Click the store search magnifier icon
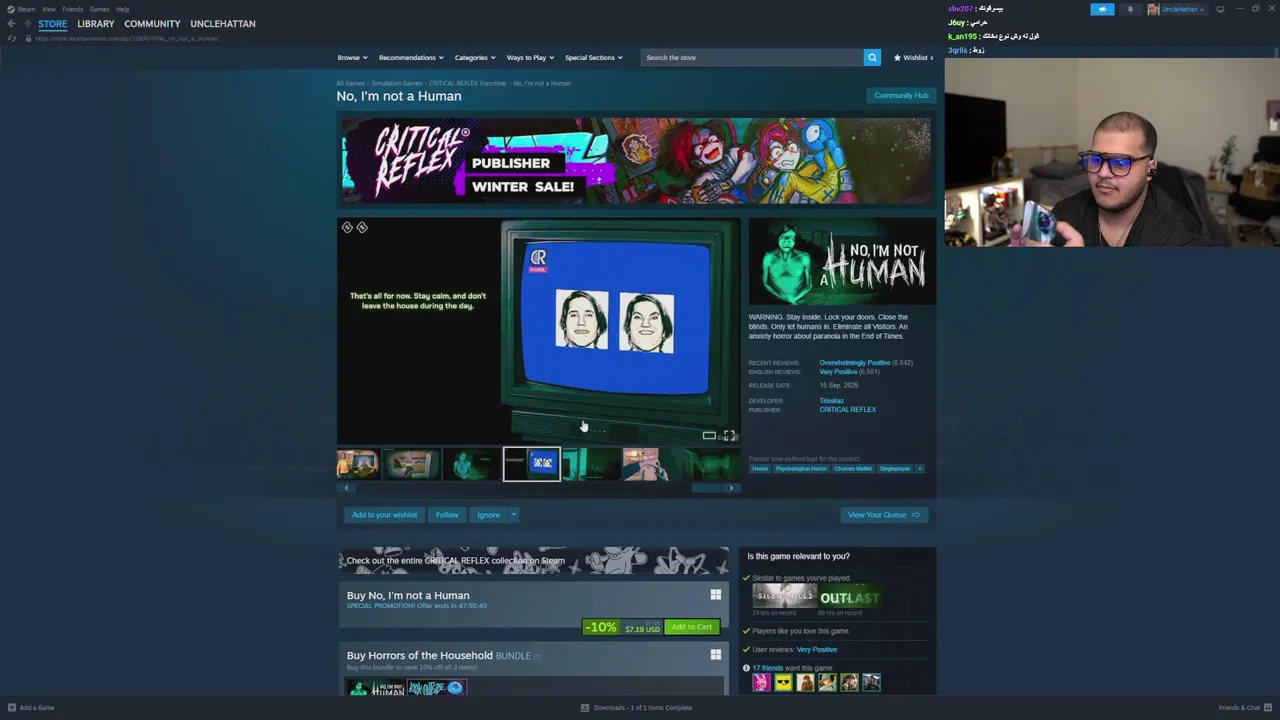 872,57
